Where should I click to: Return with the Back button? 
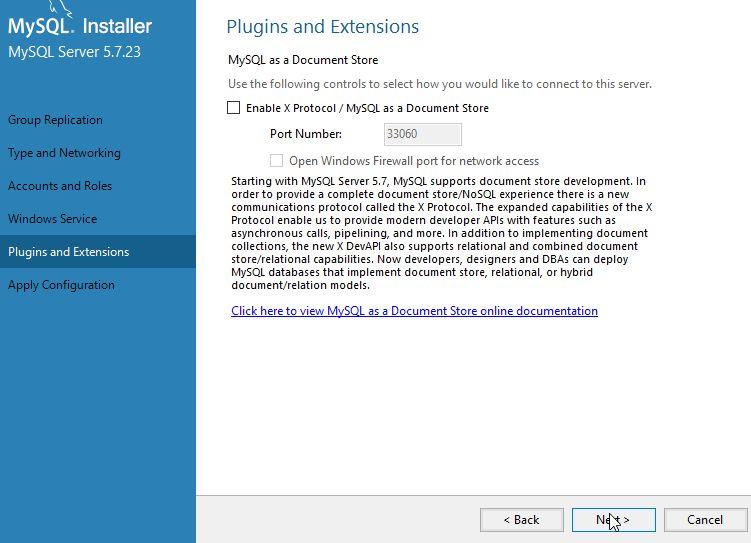coord(522,520)
